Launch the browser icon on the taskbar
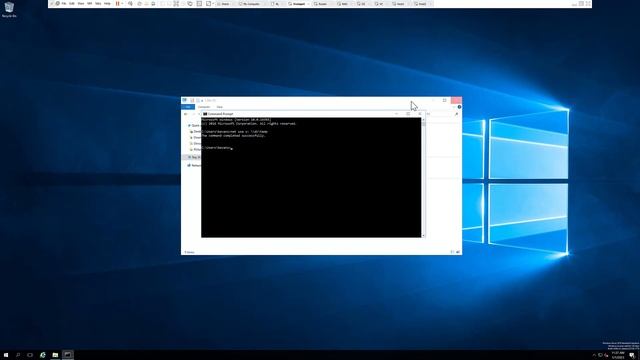640x360 pixels. click(42, 355)
